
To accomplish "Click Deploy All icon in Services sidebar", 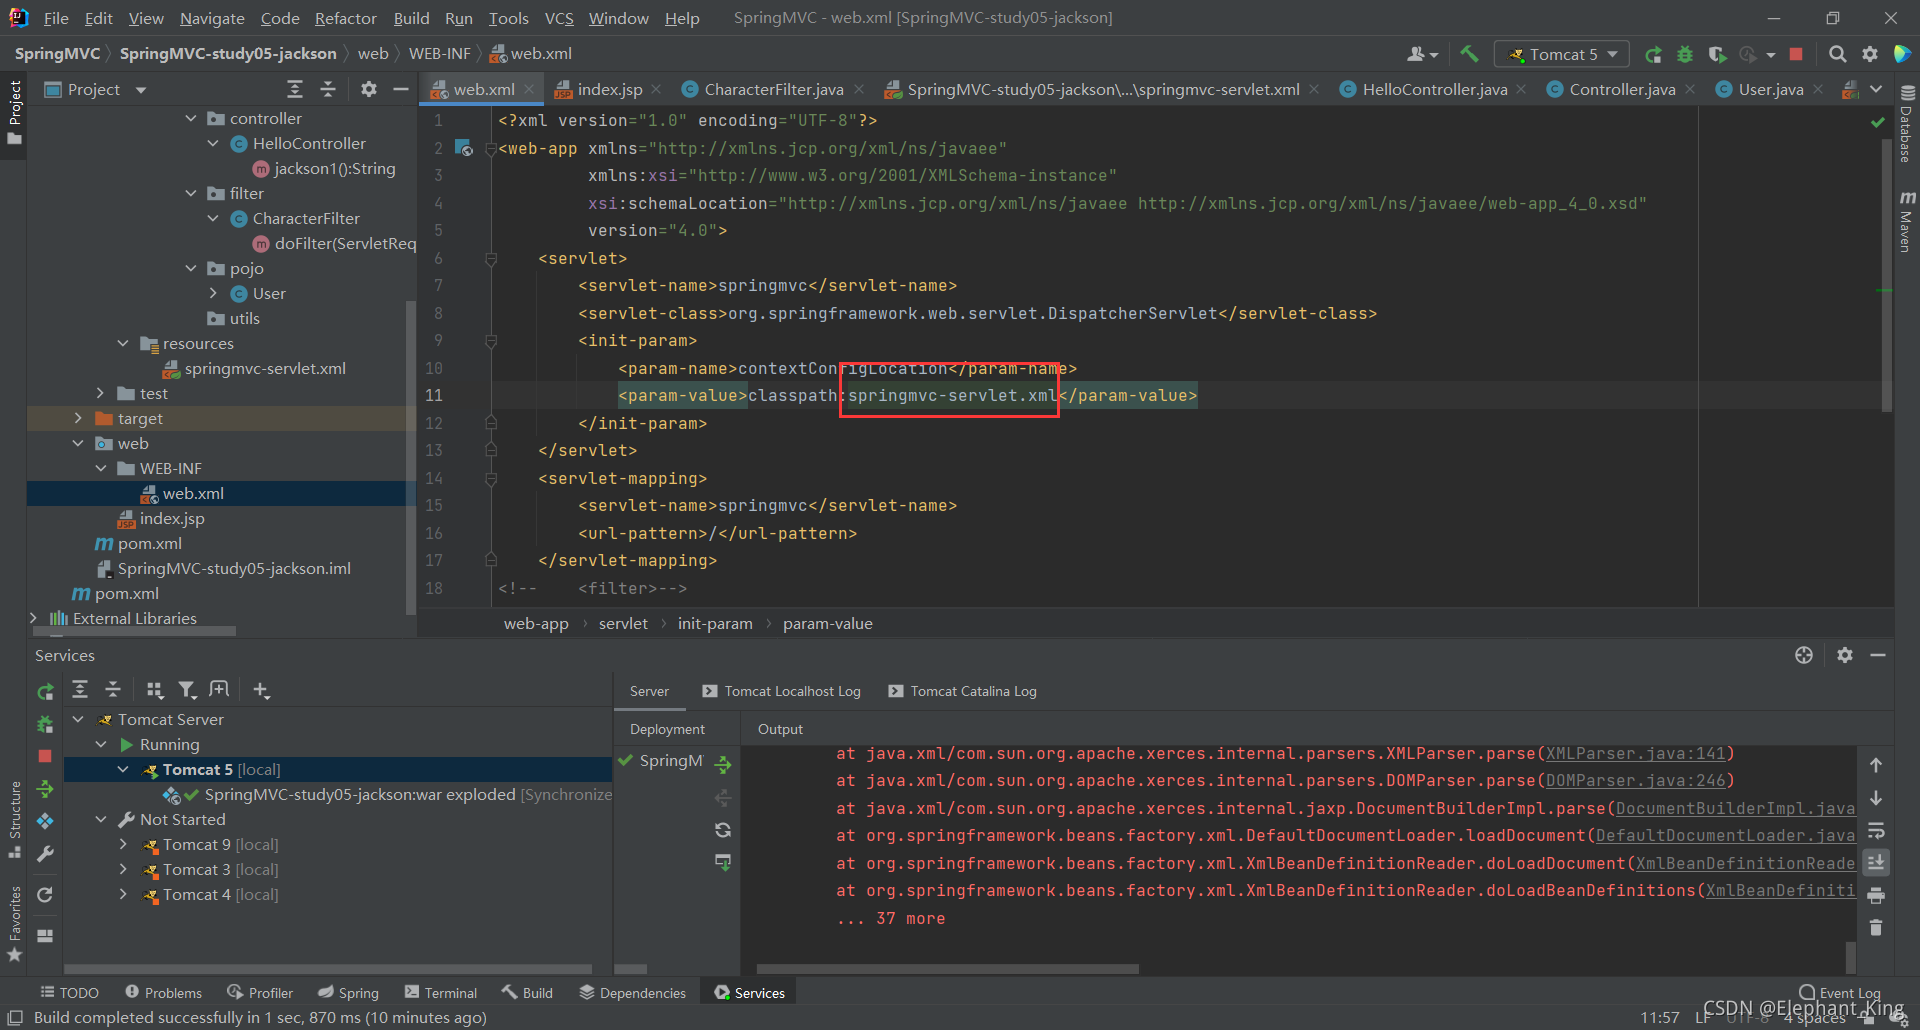I will (45, 789).
